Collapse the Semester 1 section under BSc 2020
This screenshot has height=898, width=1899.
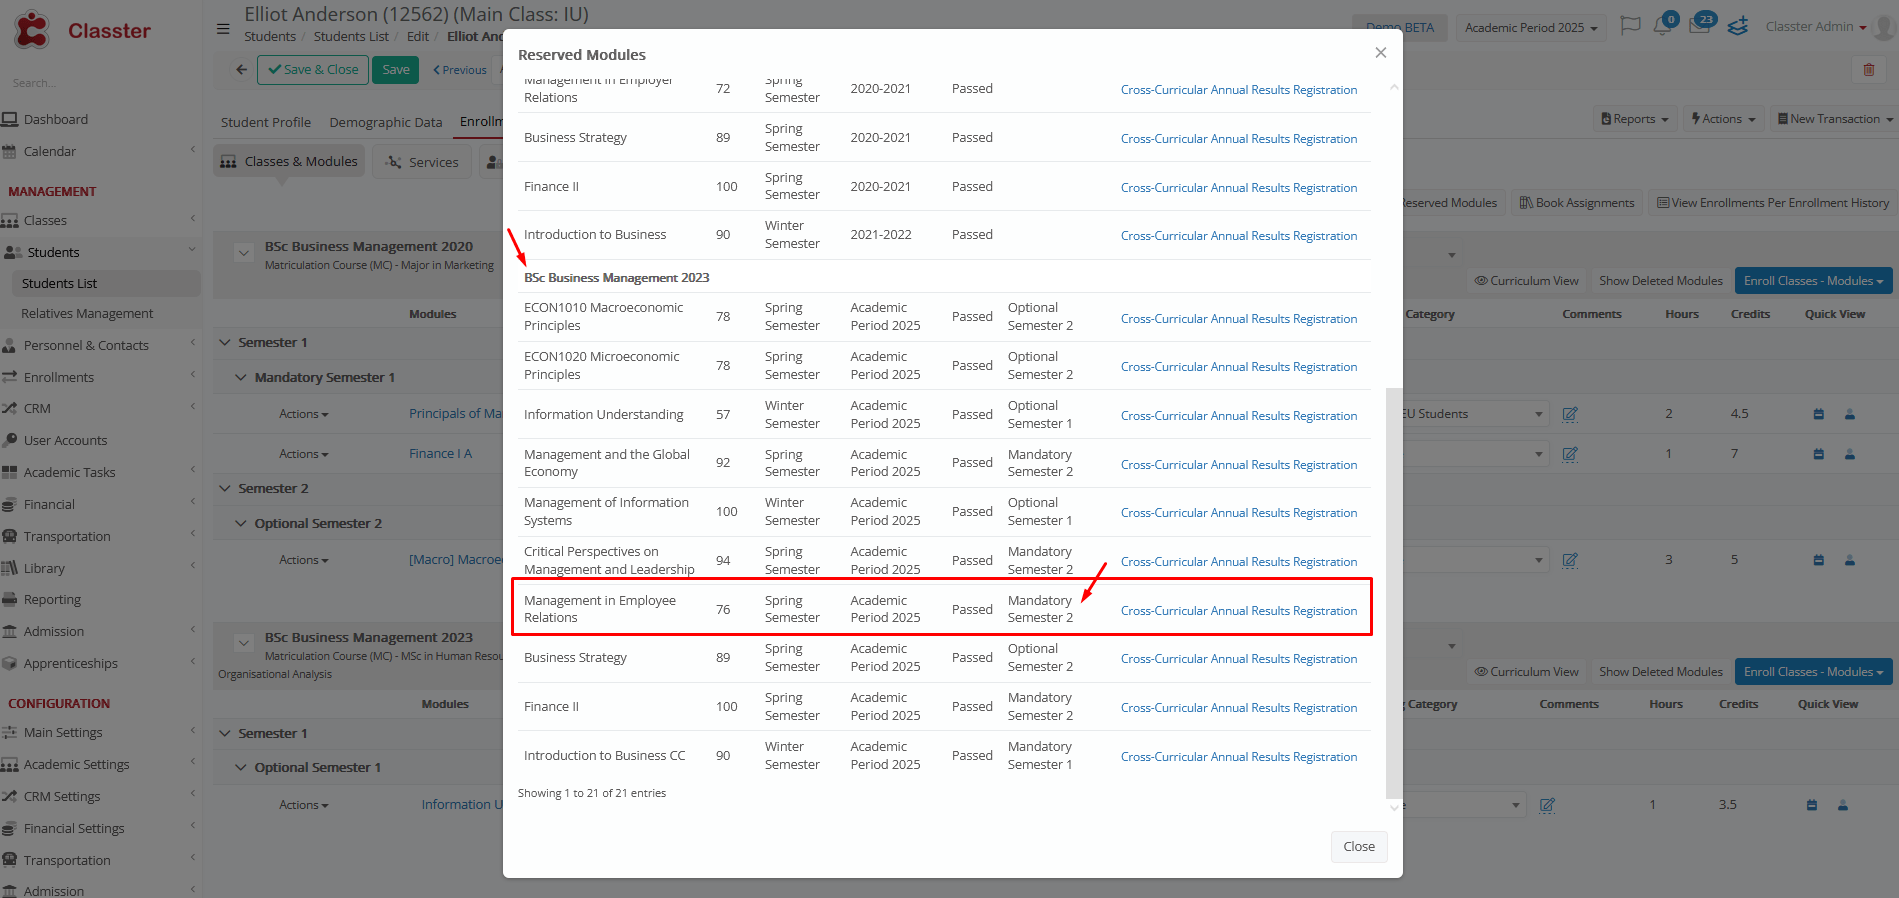click(225, 342)
